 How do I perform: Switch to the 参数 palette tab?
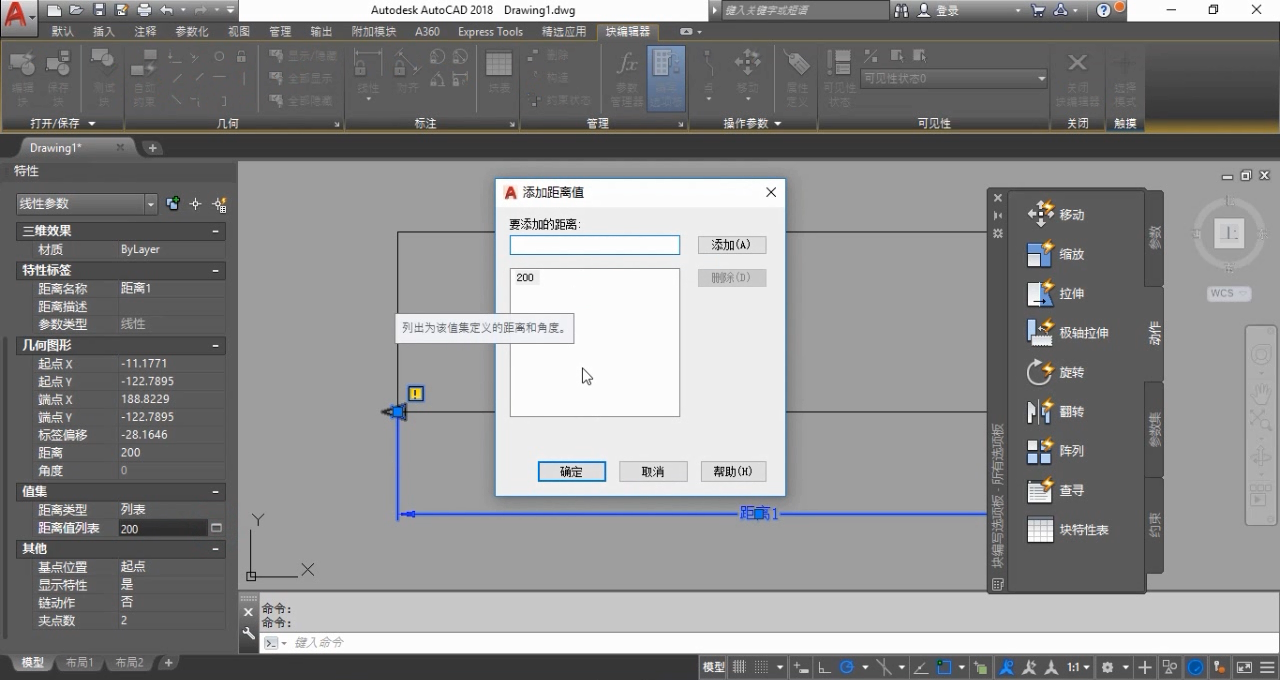tap(1155, 238)
